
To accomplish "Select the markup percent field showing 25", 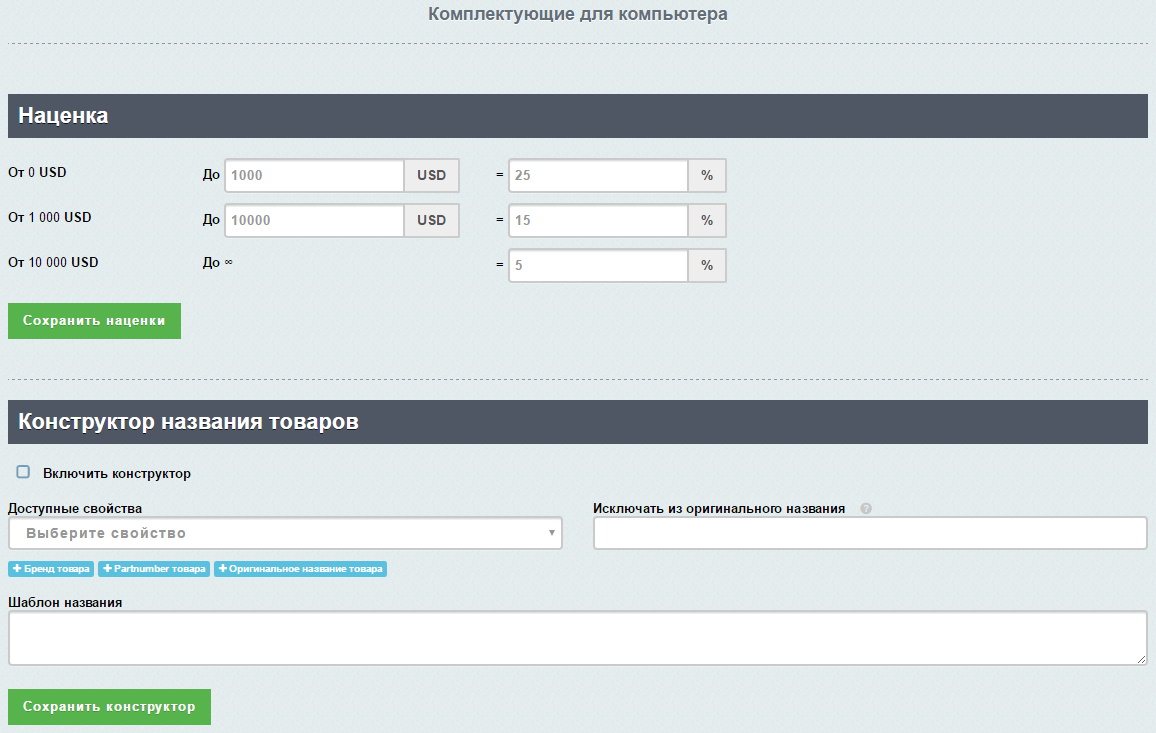I will [598, 175].
